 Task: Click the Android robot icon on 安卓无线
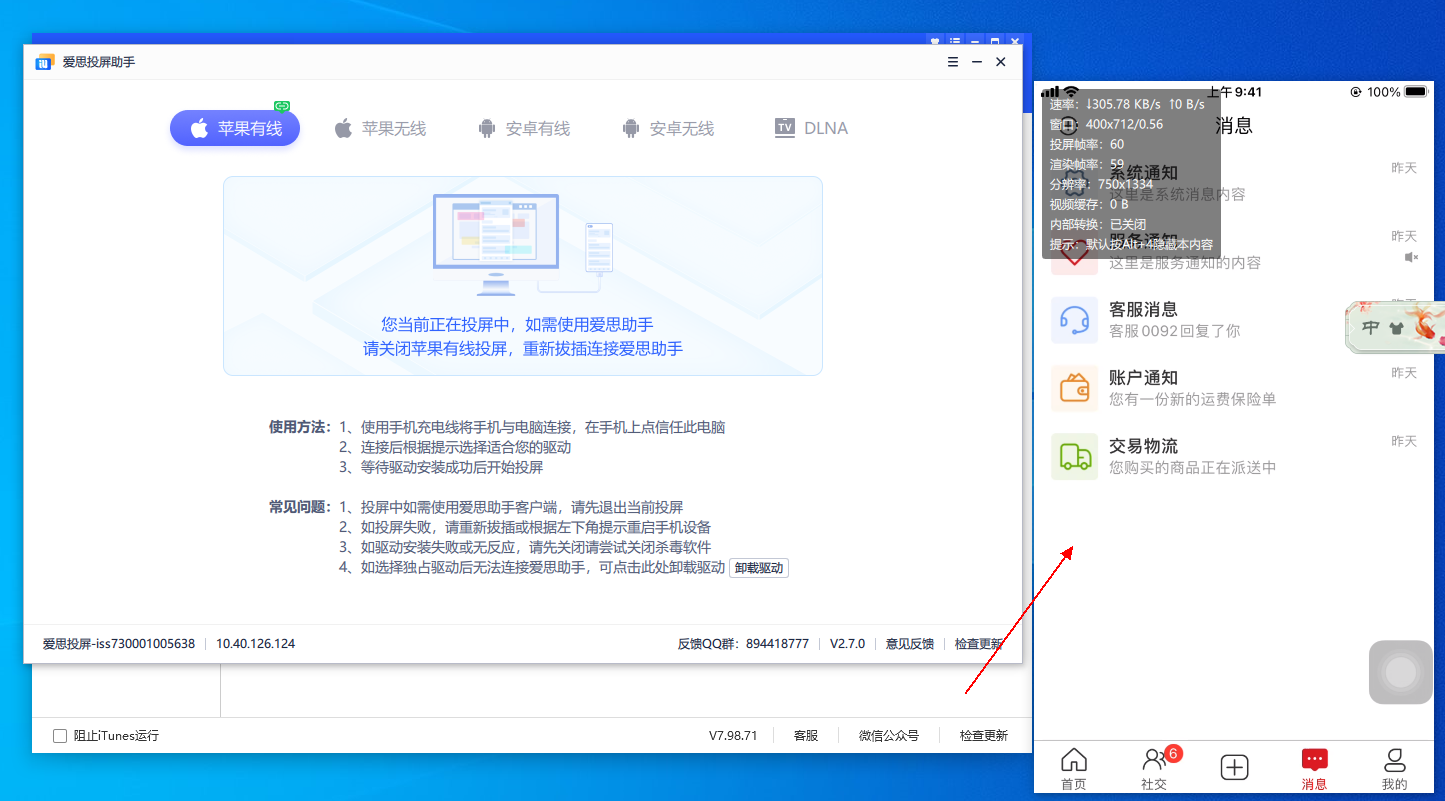pyautogui.click(x=631, y=128)
